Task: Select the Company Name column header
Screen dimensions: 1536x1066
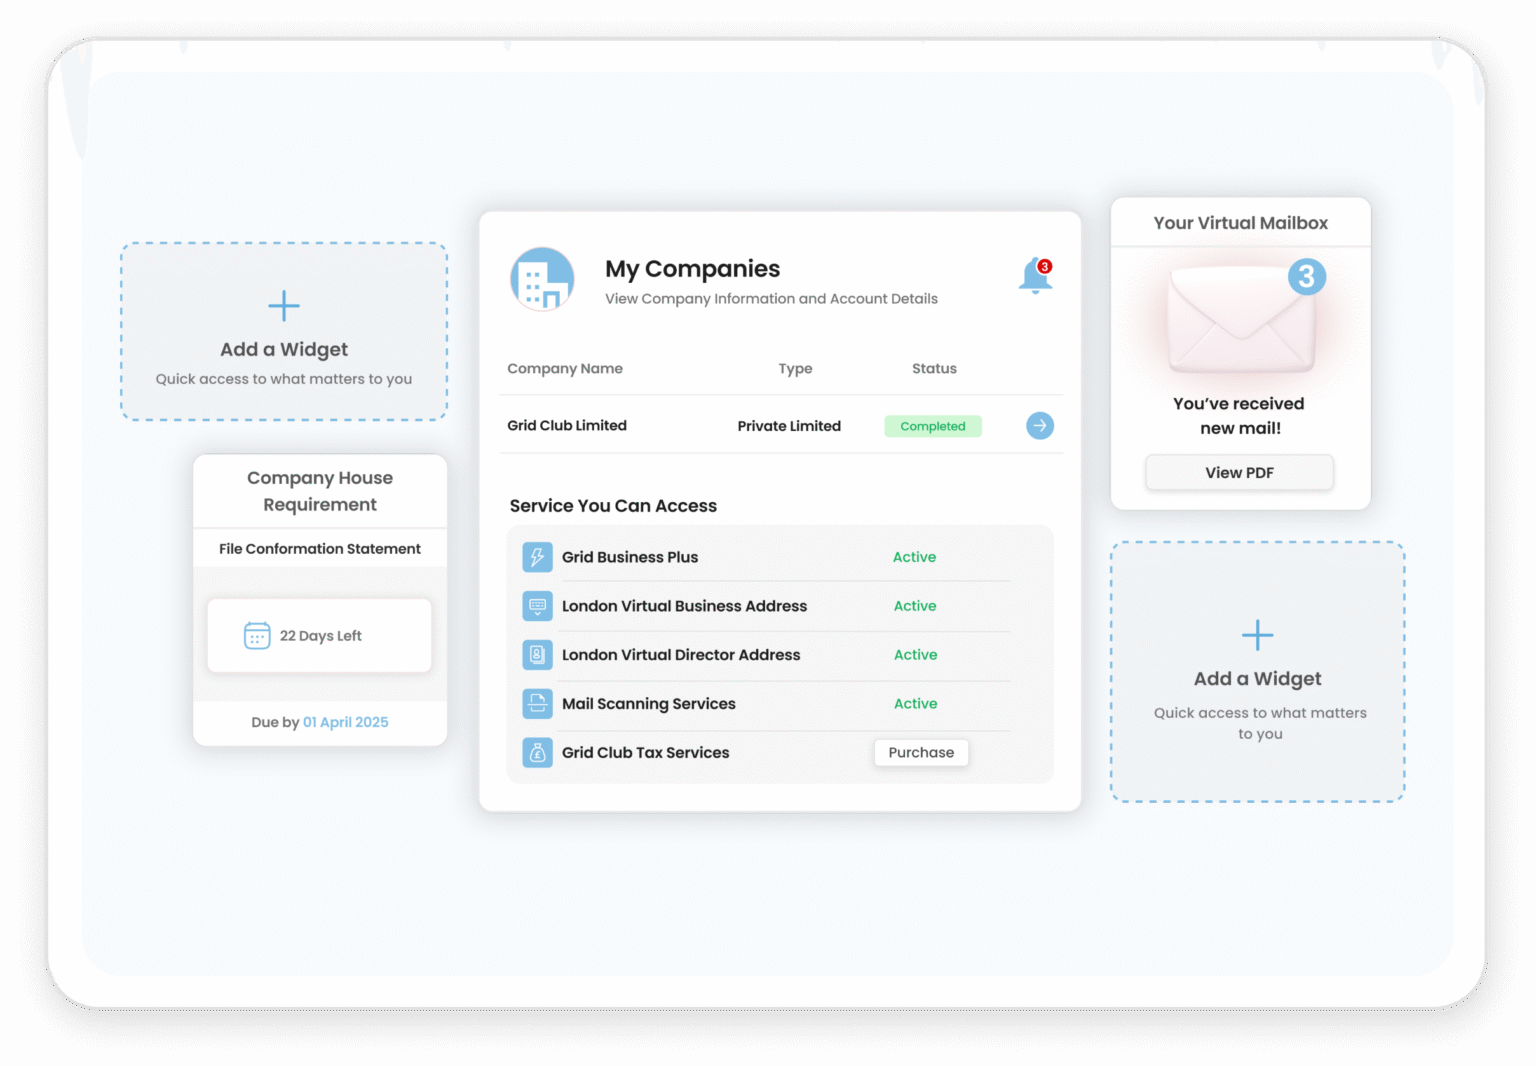Action: pyautogui.click(x=564, y=368)
